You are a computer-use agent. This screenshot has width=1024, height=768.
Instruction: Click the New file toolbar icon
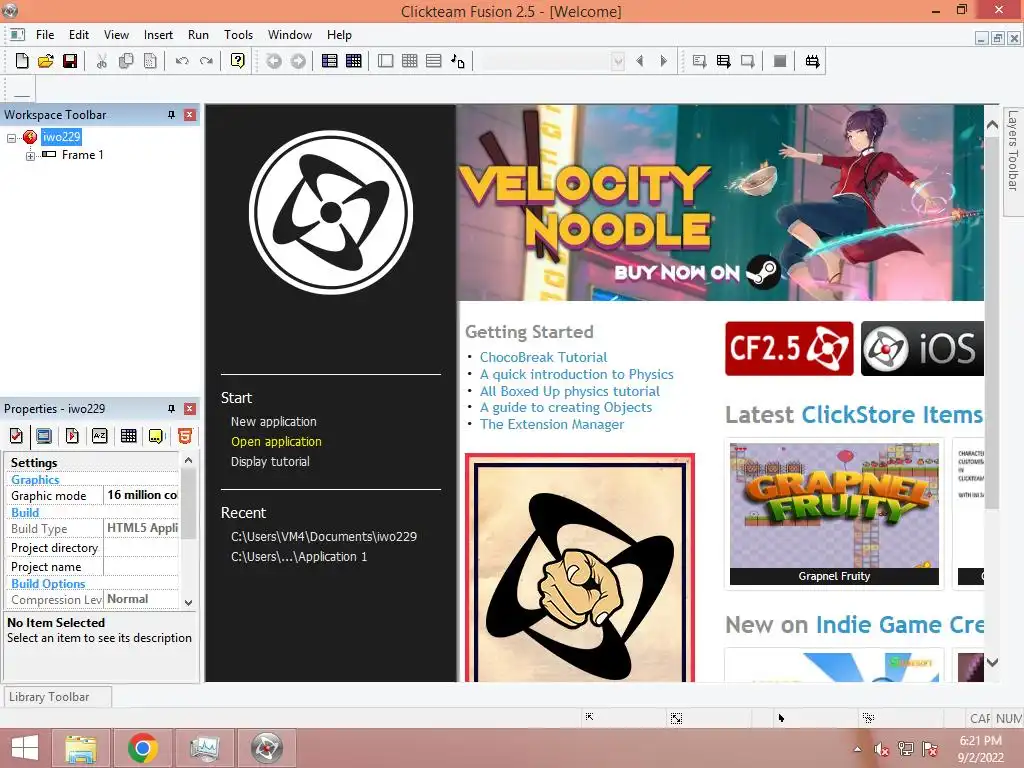click(x=22, y=61)
